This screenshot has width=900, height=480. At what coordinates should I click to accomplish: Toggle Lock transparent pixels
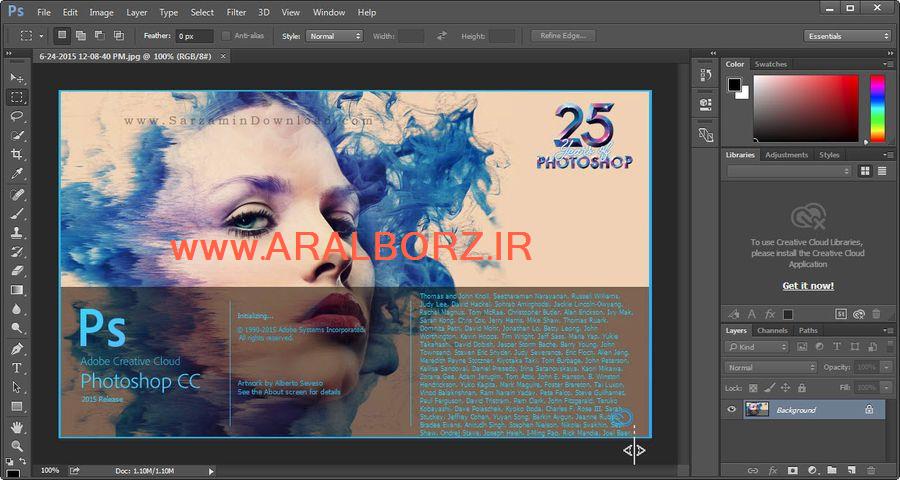pyautogui.click(x=754, y=388)
